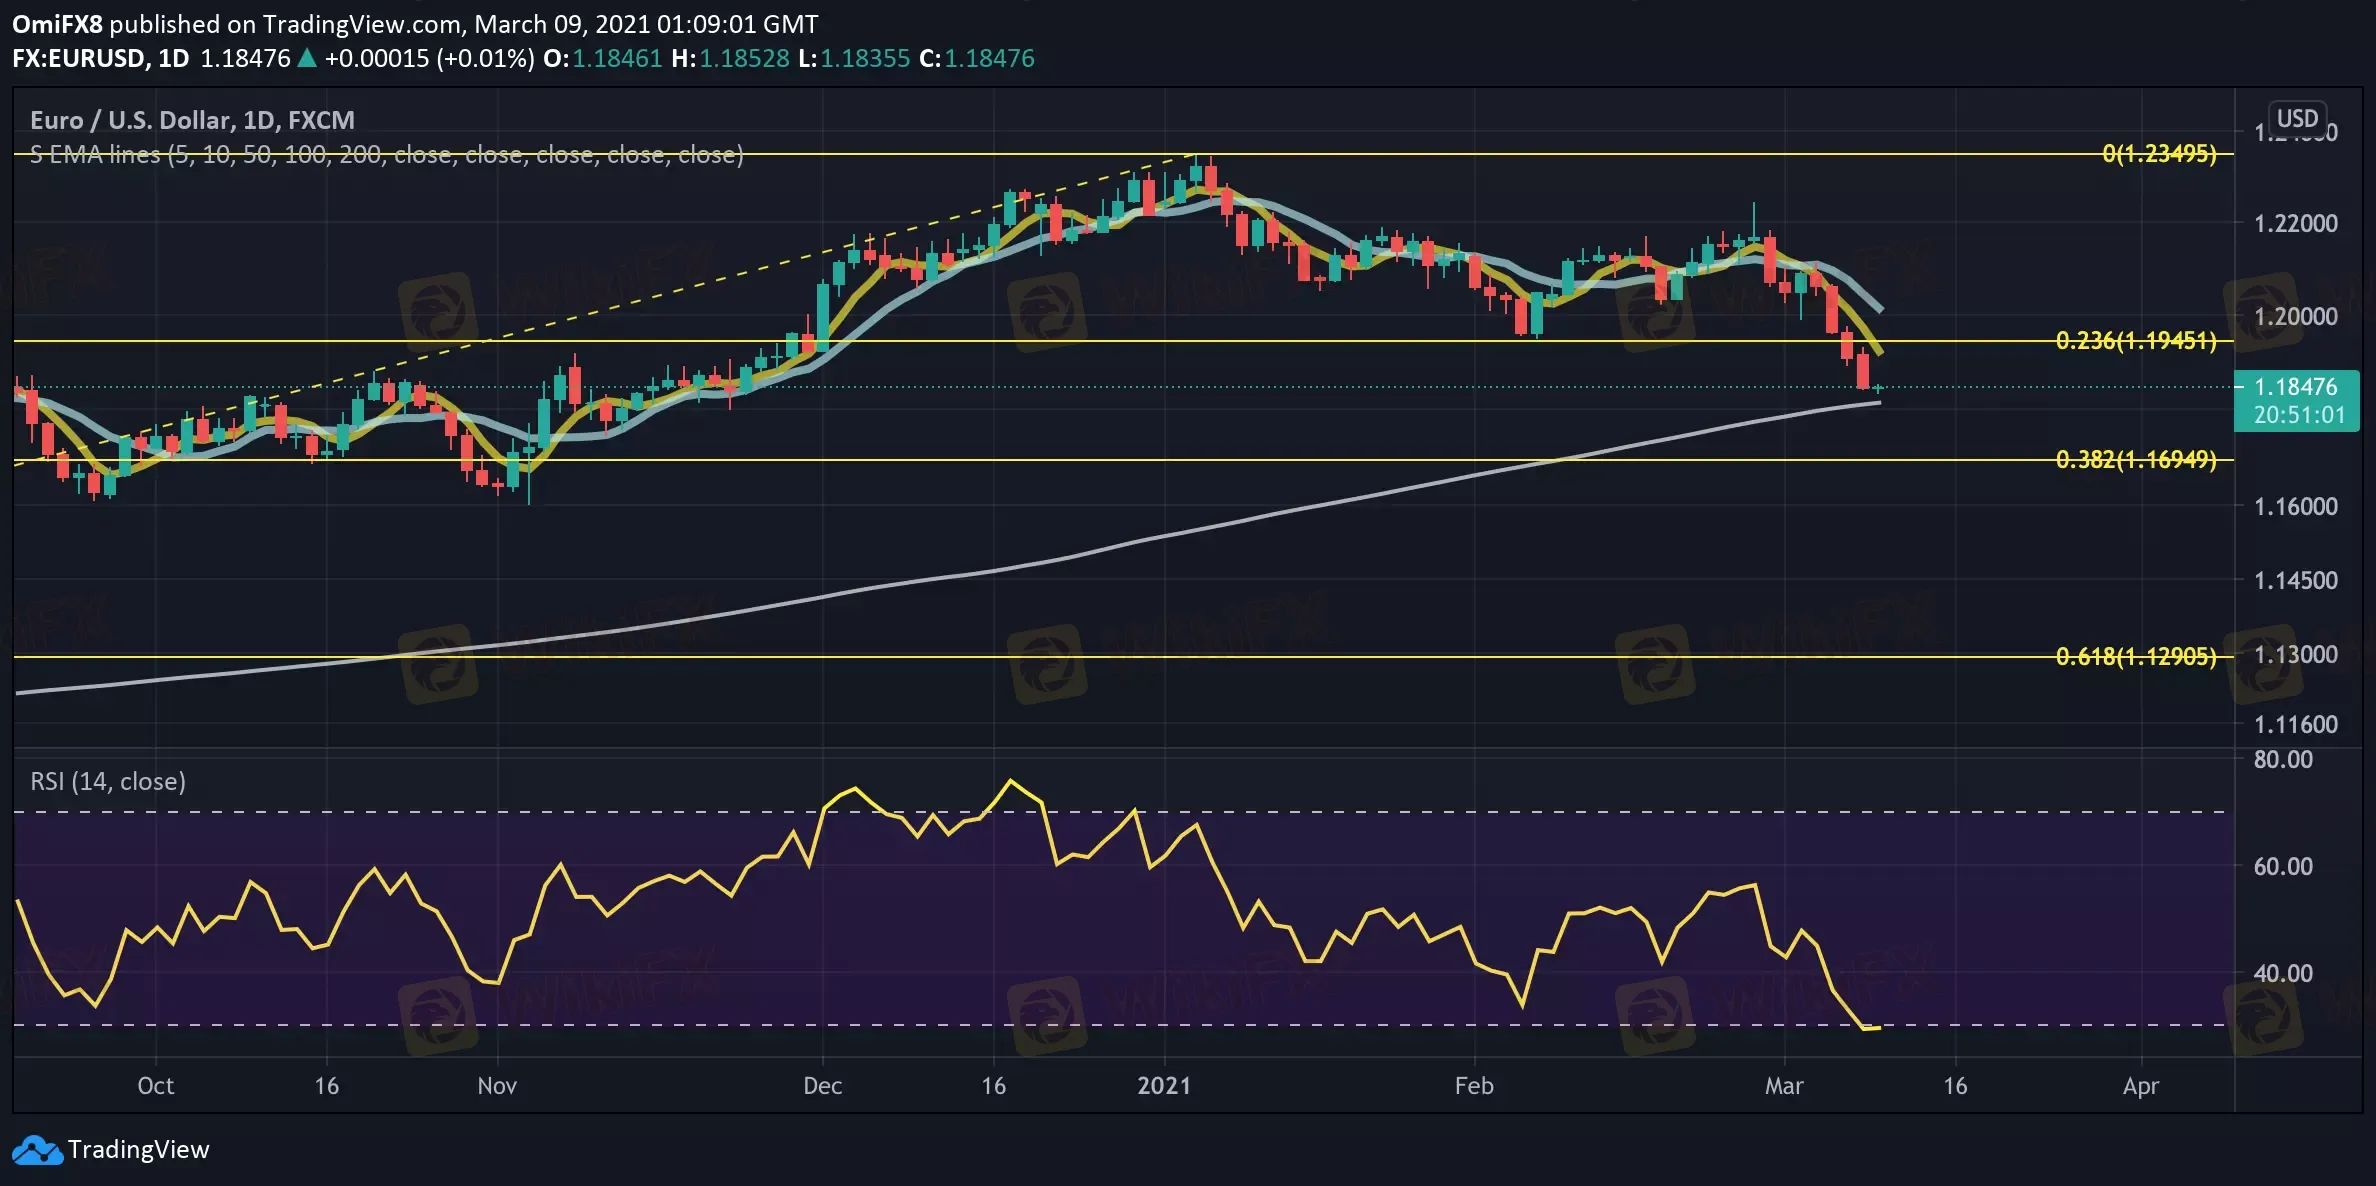Click the RSI (14, close) indicator legend
The image size is (2376, 1186).
[x=108, y=781]
